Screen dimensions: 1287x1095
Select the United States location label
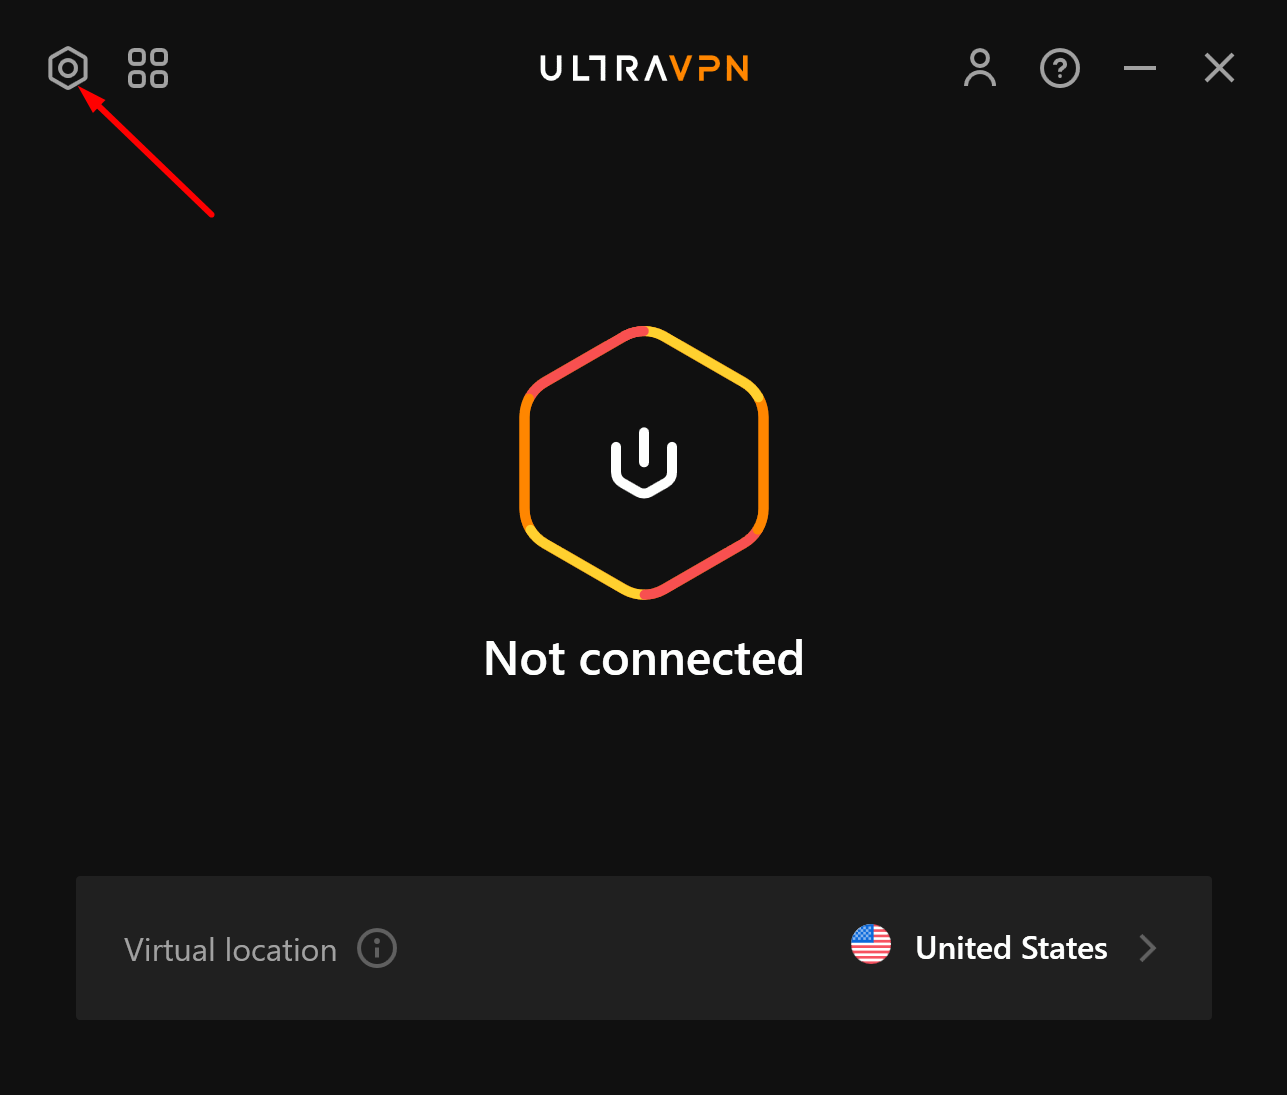click(1011, 948)
